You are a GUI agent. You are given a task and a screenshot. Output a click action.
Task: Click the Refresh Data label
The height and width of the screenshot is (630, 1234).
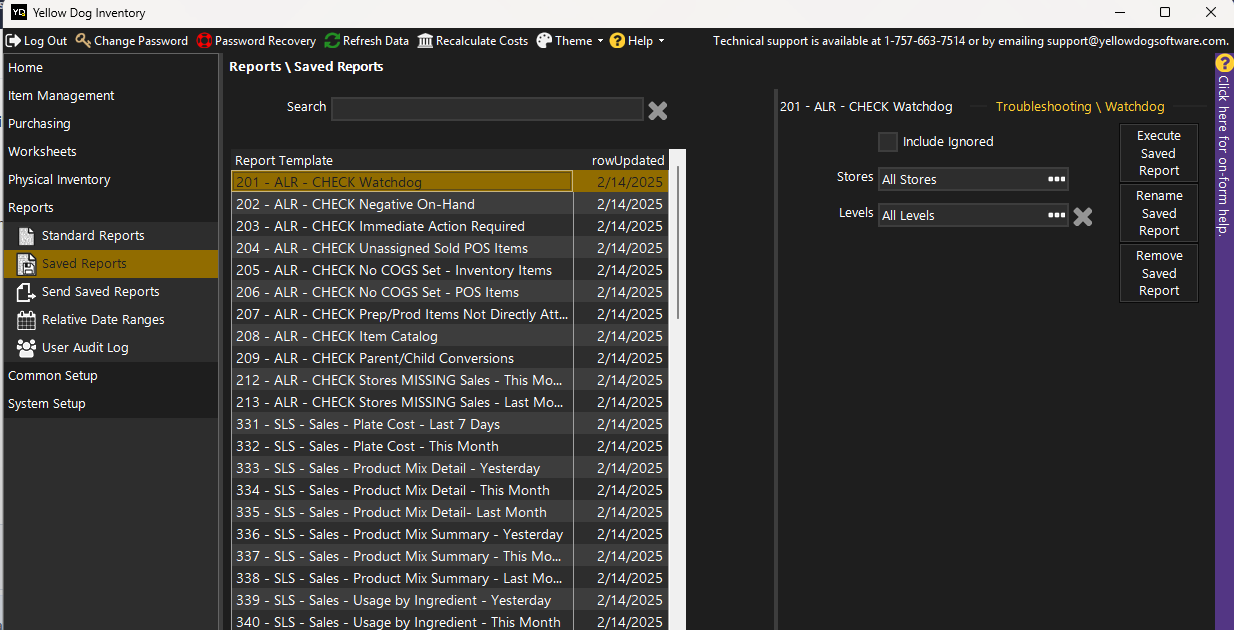(376, 41)
